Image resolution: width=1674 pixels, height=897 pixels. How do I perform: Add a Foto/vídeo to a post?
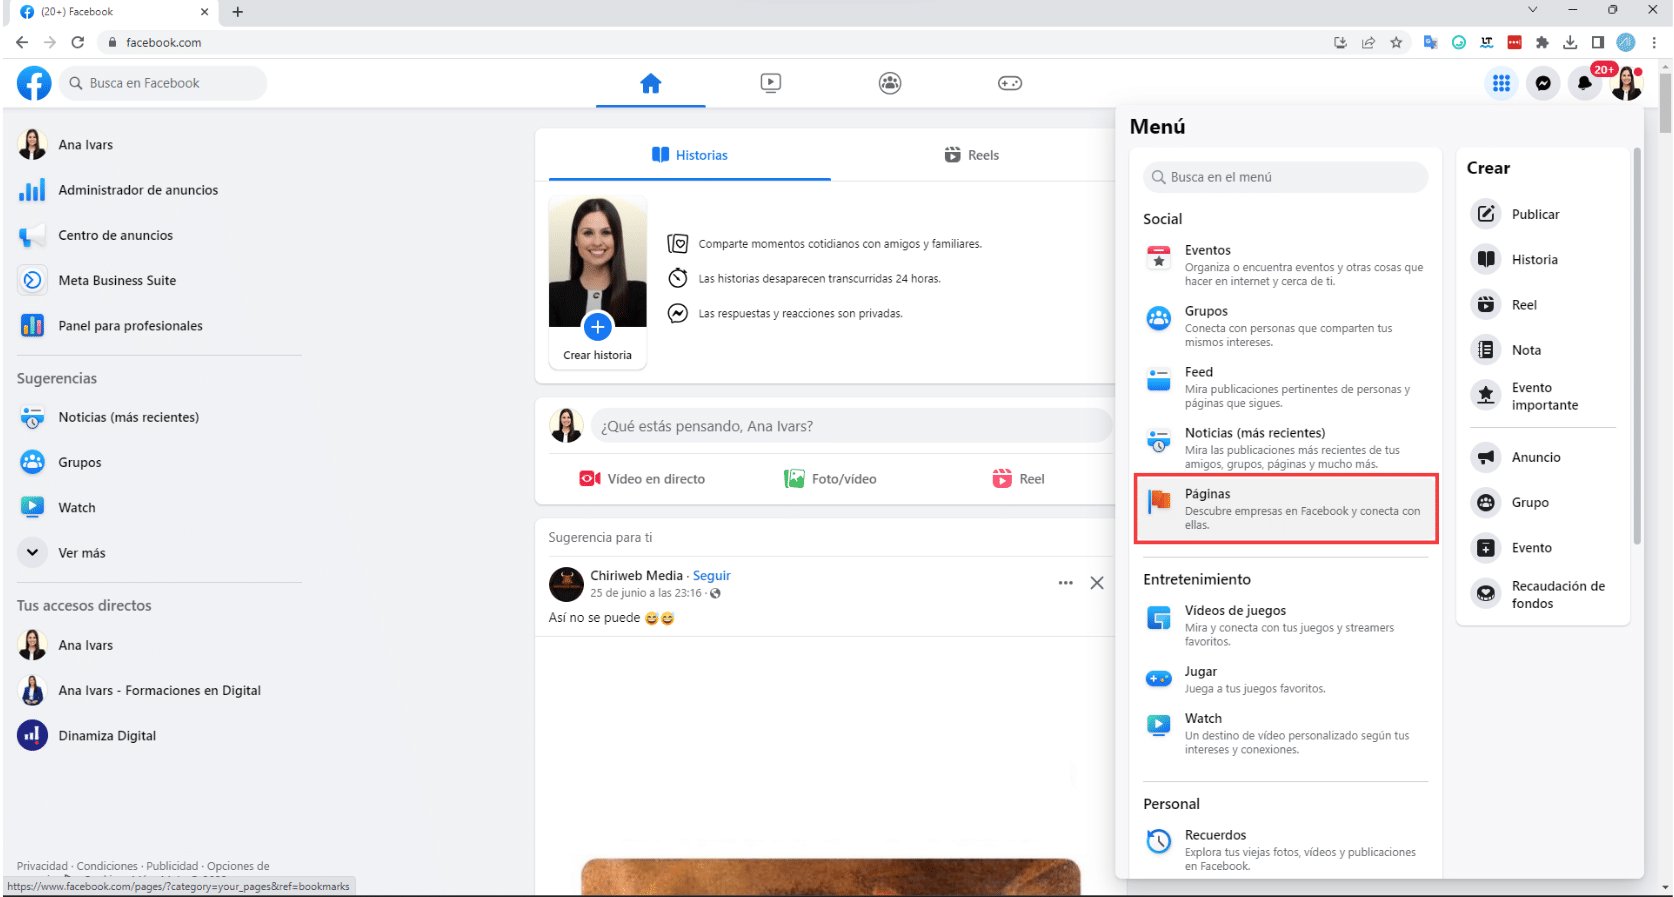(x=830, y=479)
